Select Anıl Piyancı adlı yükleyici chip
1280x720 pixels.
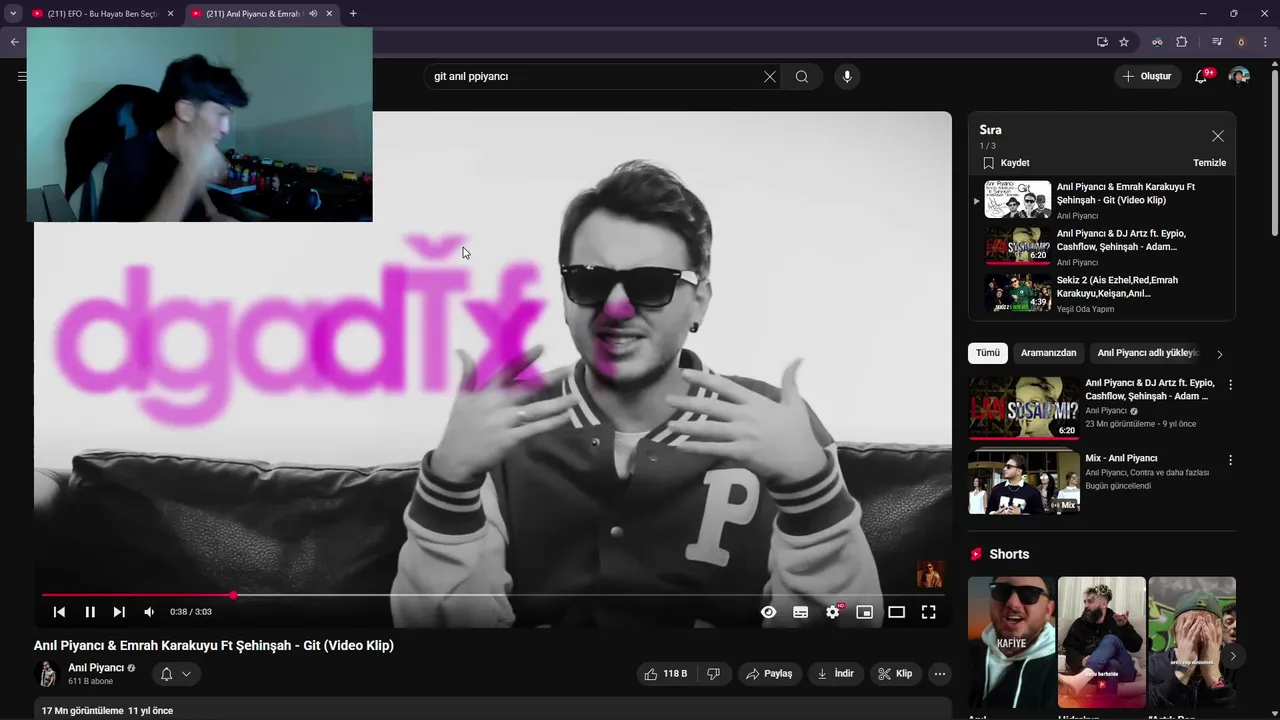(1147, 353)
